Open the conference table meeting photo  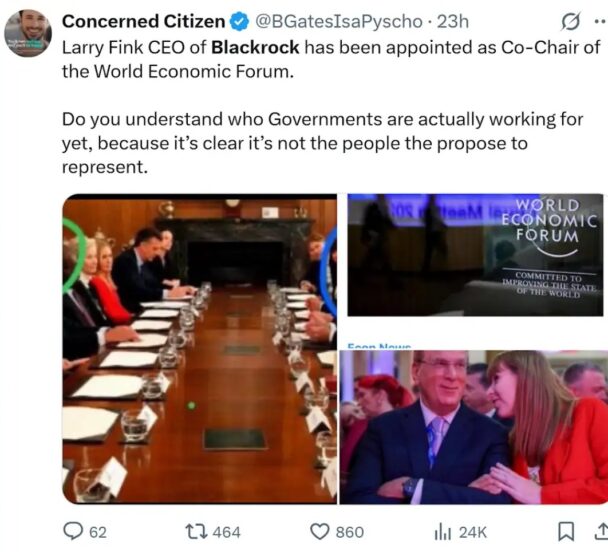point(200,349)
